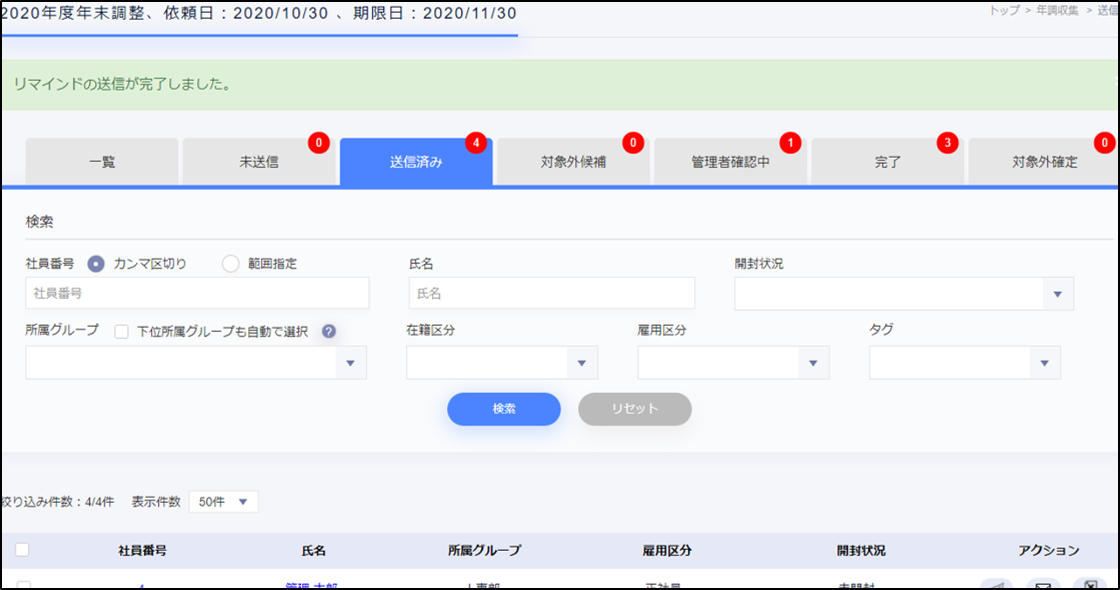This screenshot has height=590, width=1120.
Task: Go to the 完了 tab
Action: click(x=887, y=162)
